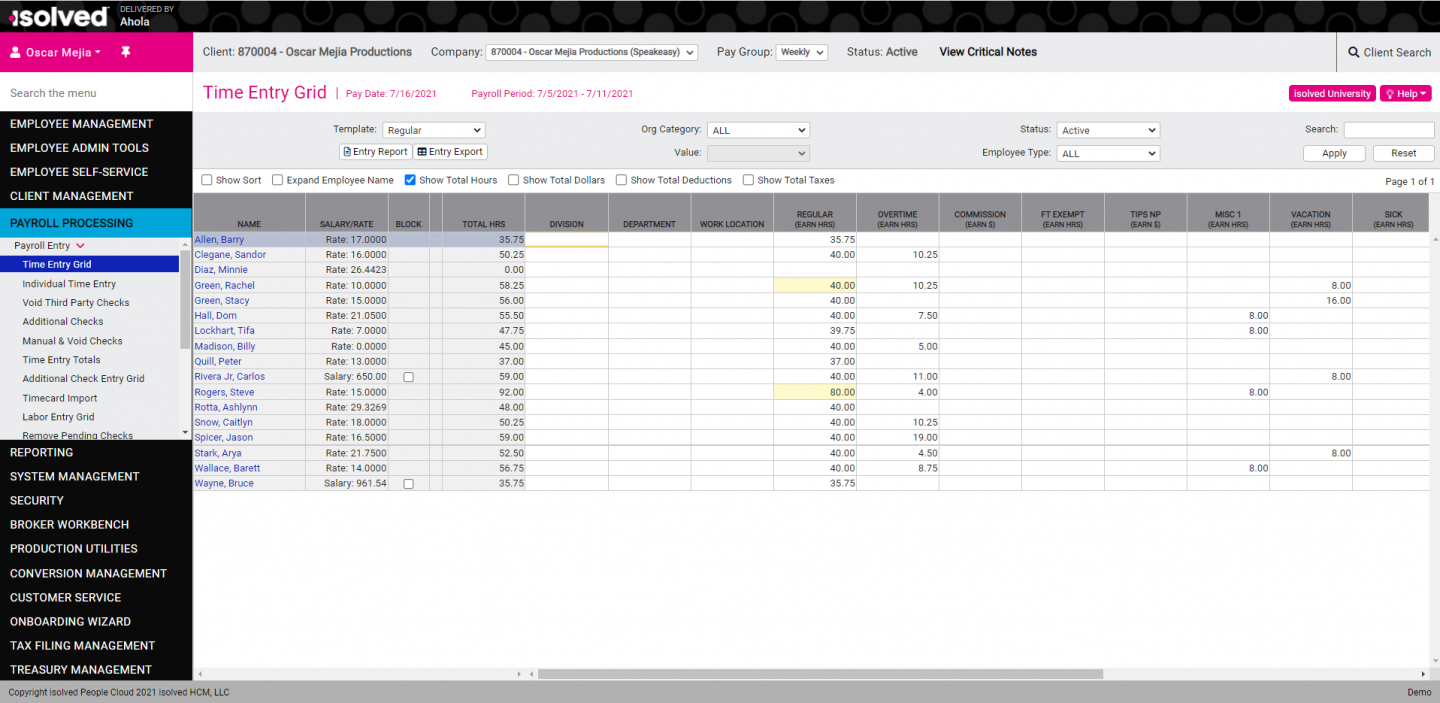Open the Employee Type dropdown
Viewport: 1440px width, 703px height.
point(1108,154)
